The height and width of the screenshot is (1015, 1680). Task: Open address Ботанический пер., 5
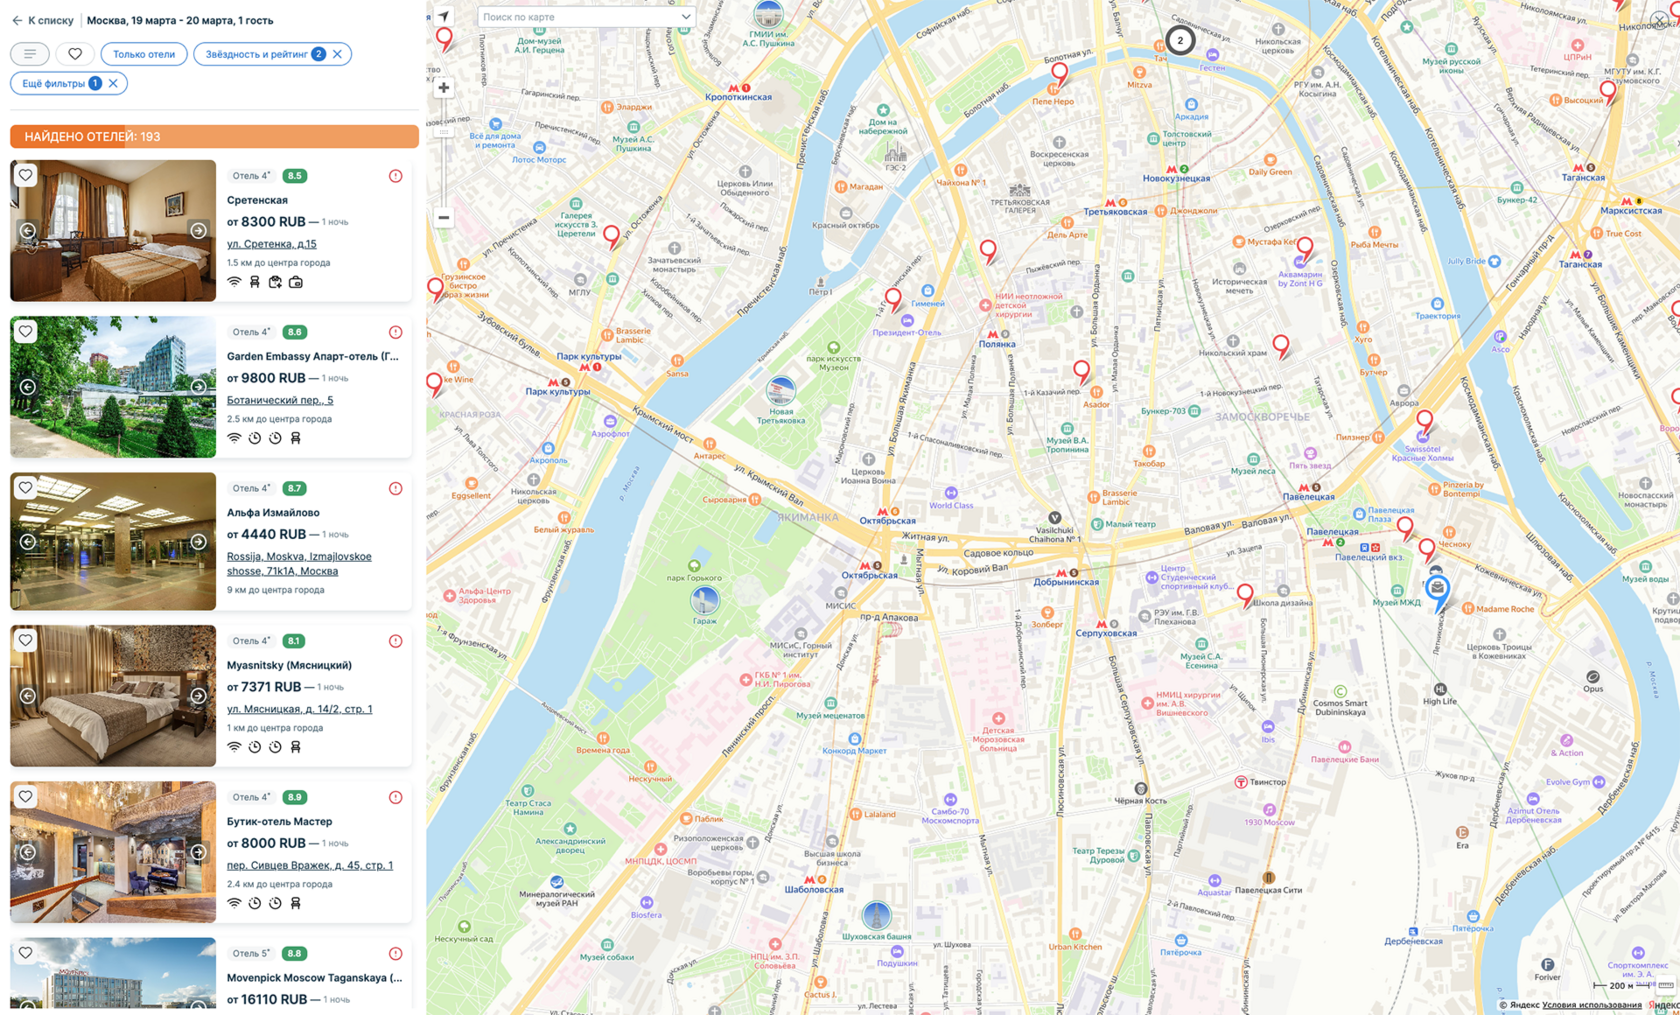[x=280, y=400]
